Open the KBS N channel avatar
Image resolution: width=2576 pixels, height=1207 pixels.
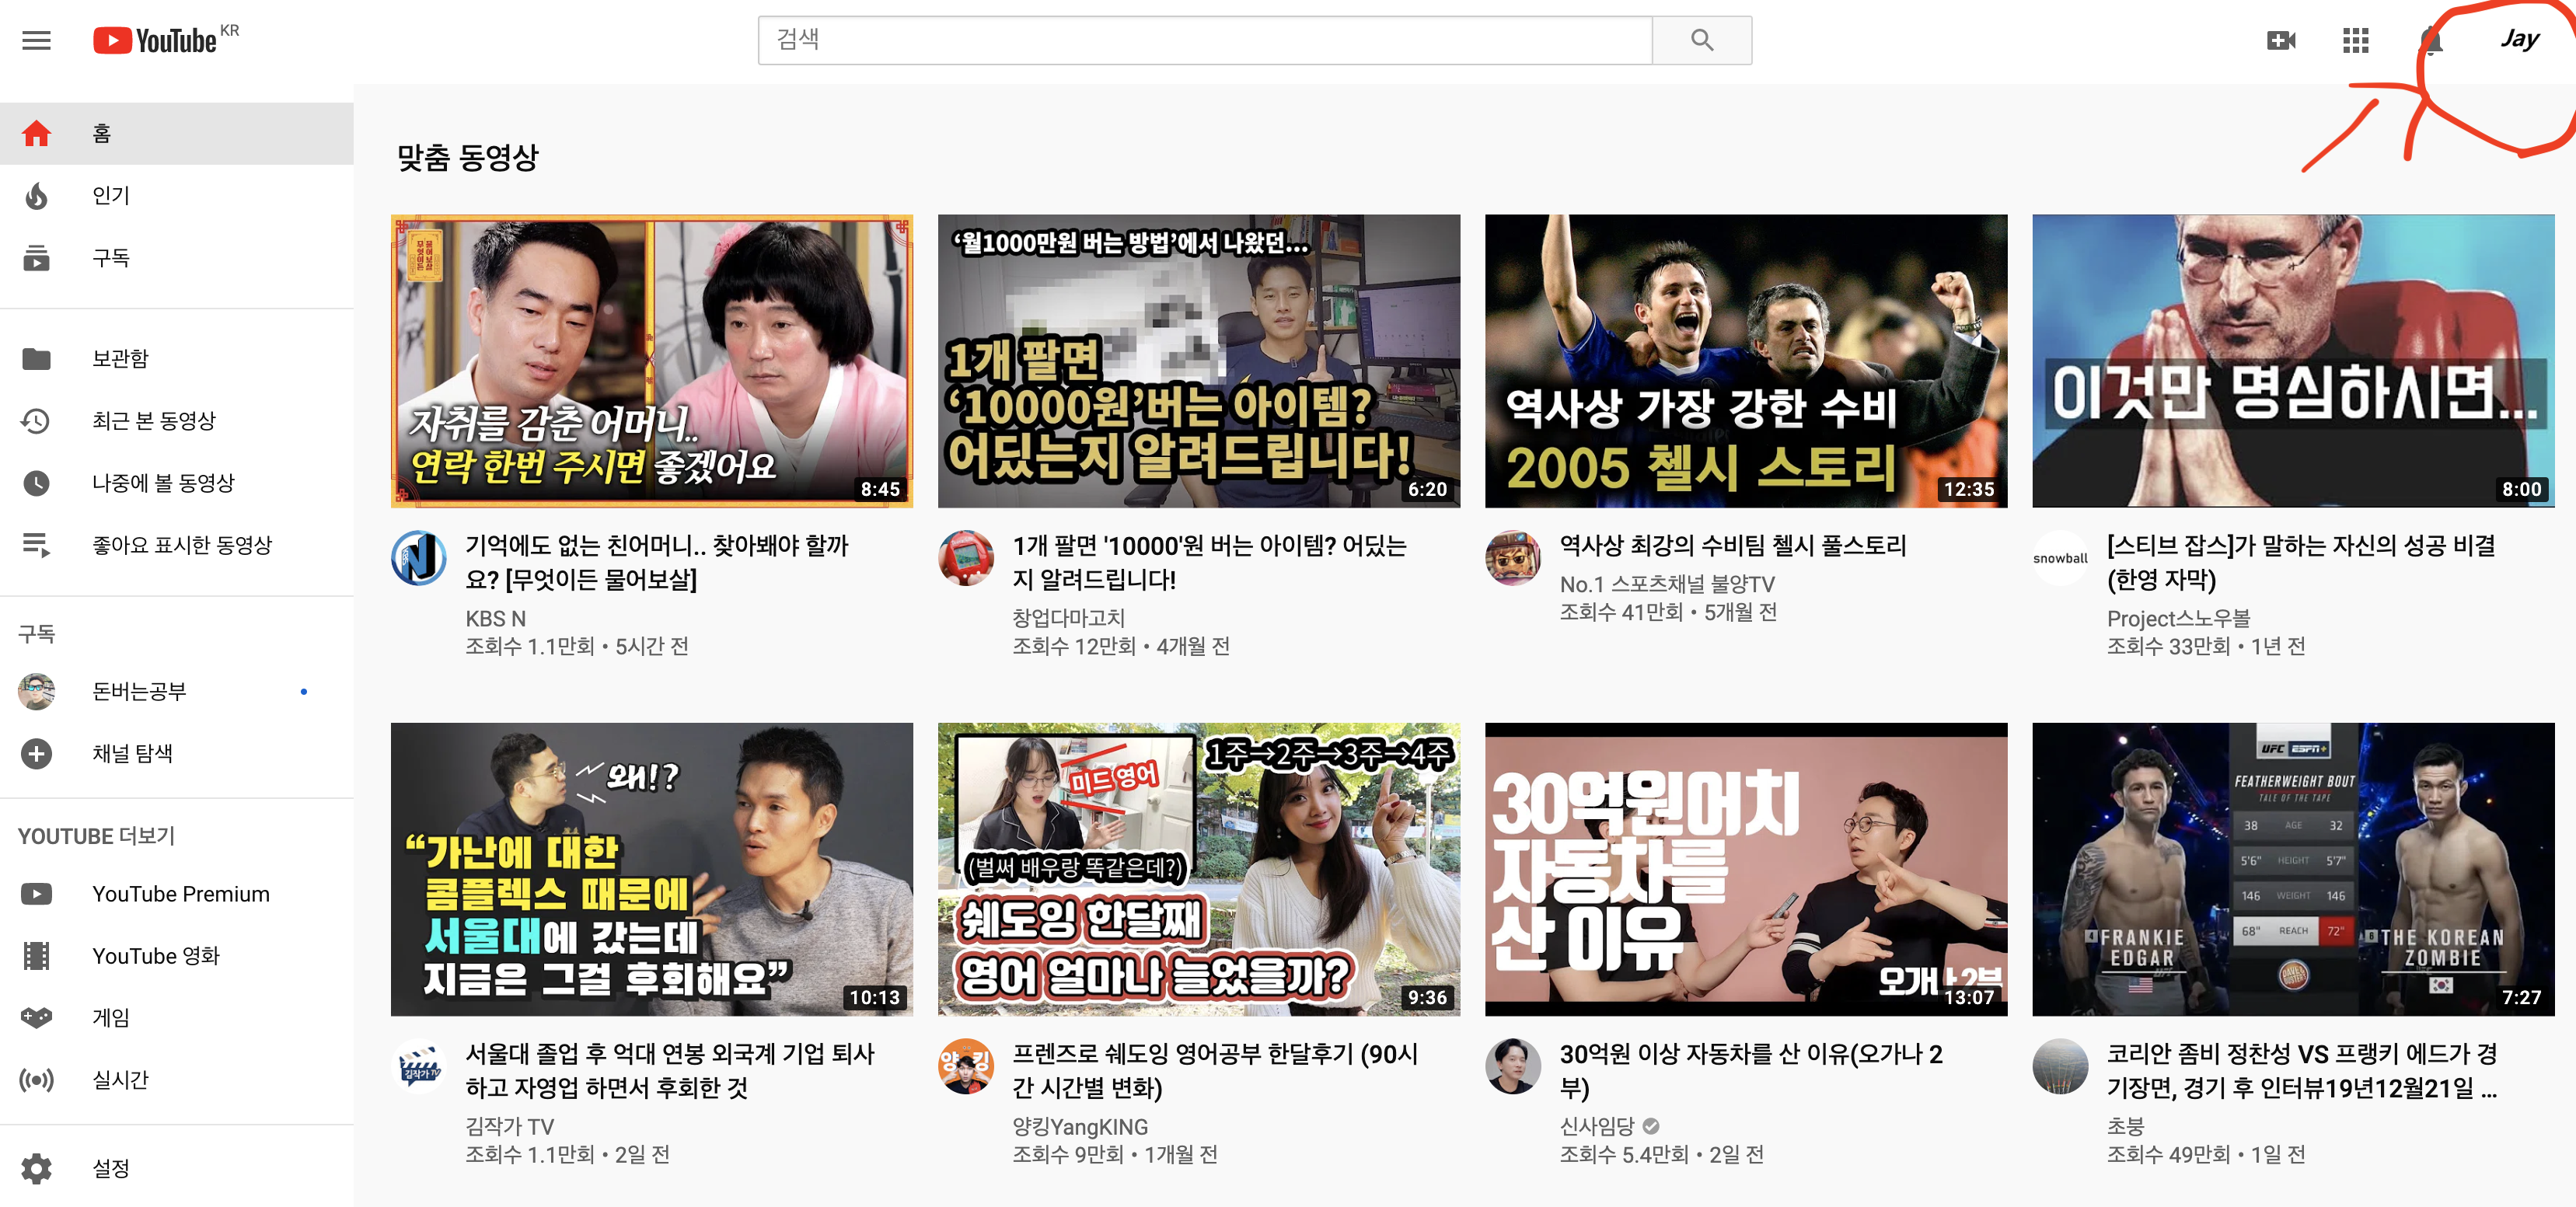(418, 557)
